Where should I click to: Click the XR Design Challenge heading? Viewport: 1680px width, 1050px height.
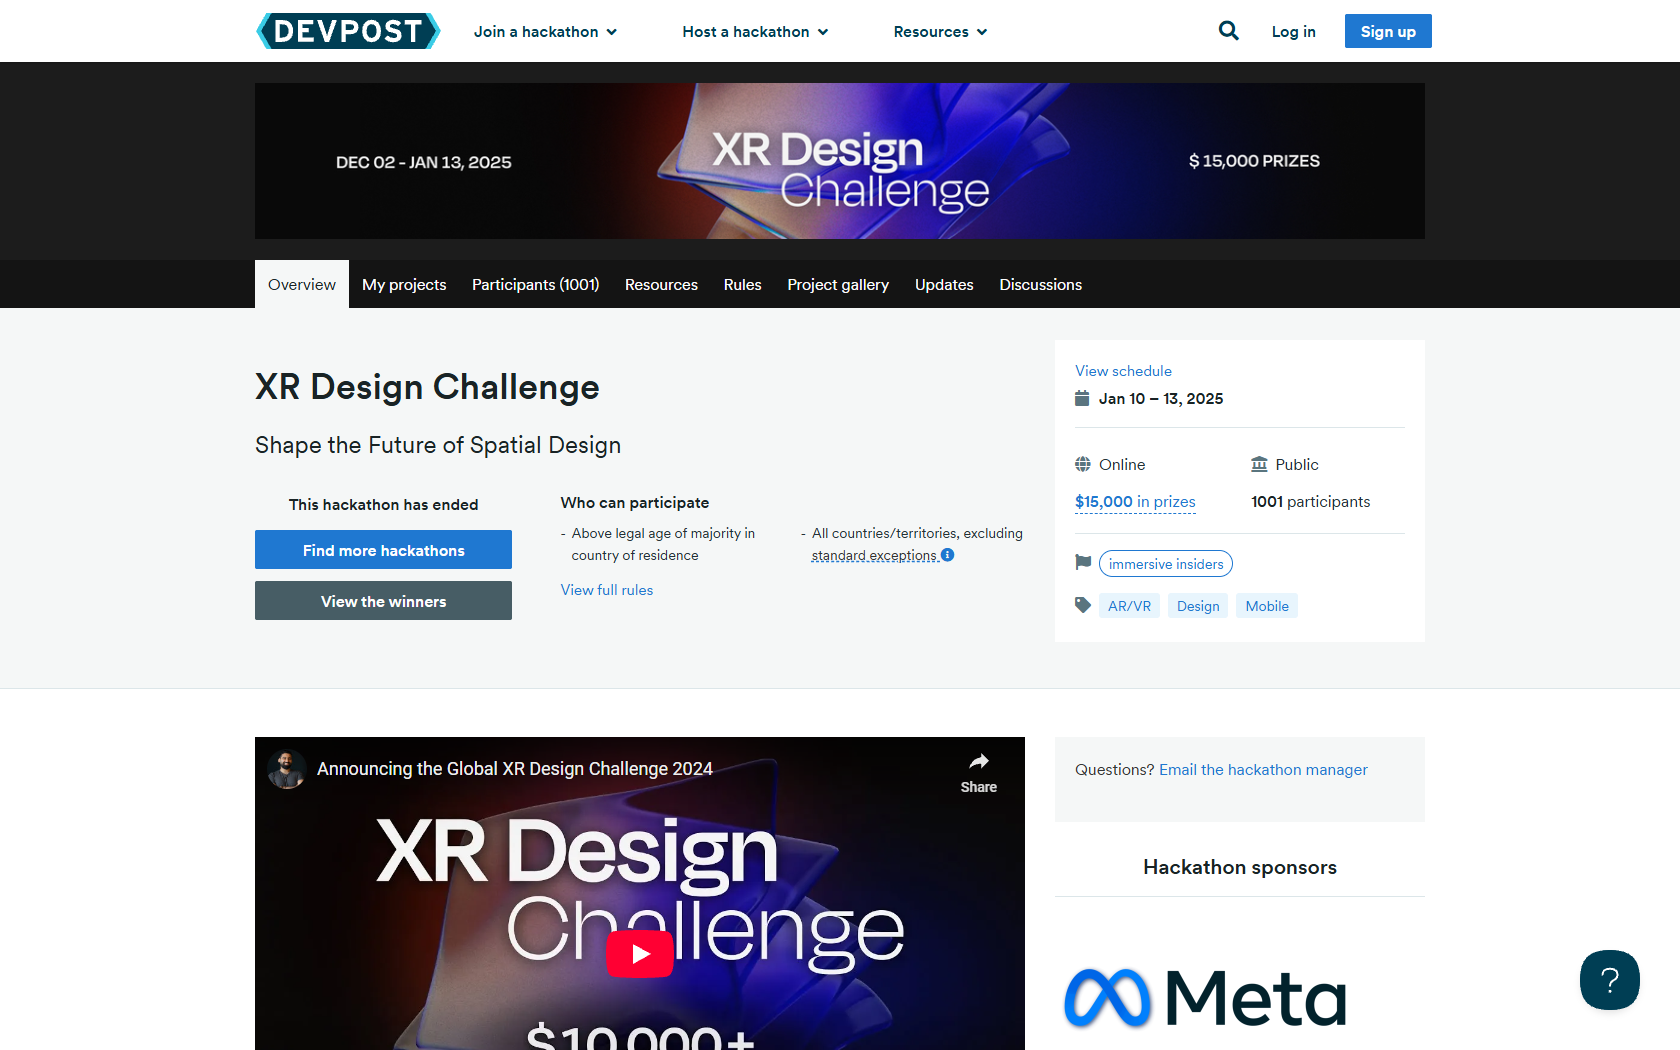click(427, 387)
